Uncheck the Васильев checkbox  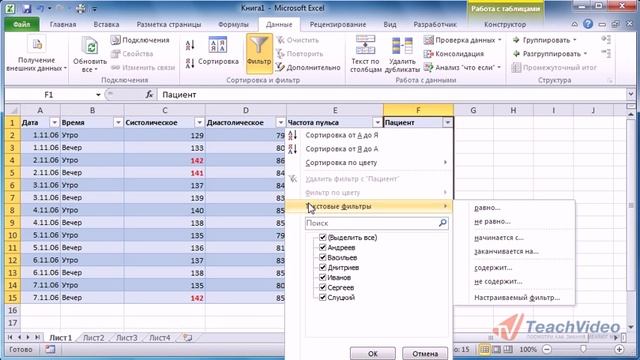pos(322,258)
